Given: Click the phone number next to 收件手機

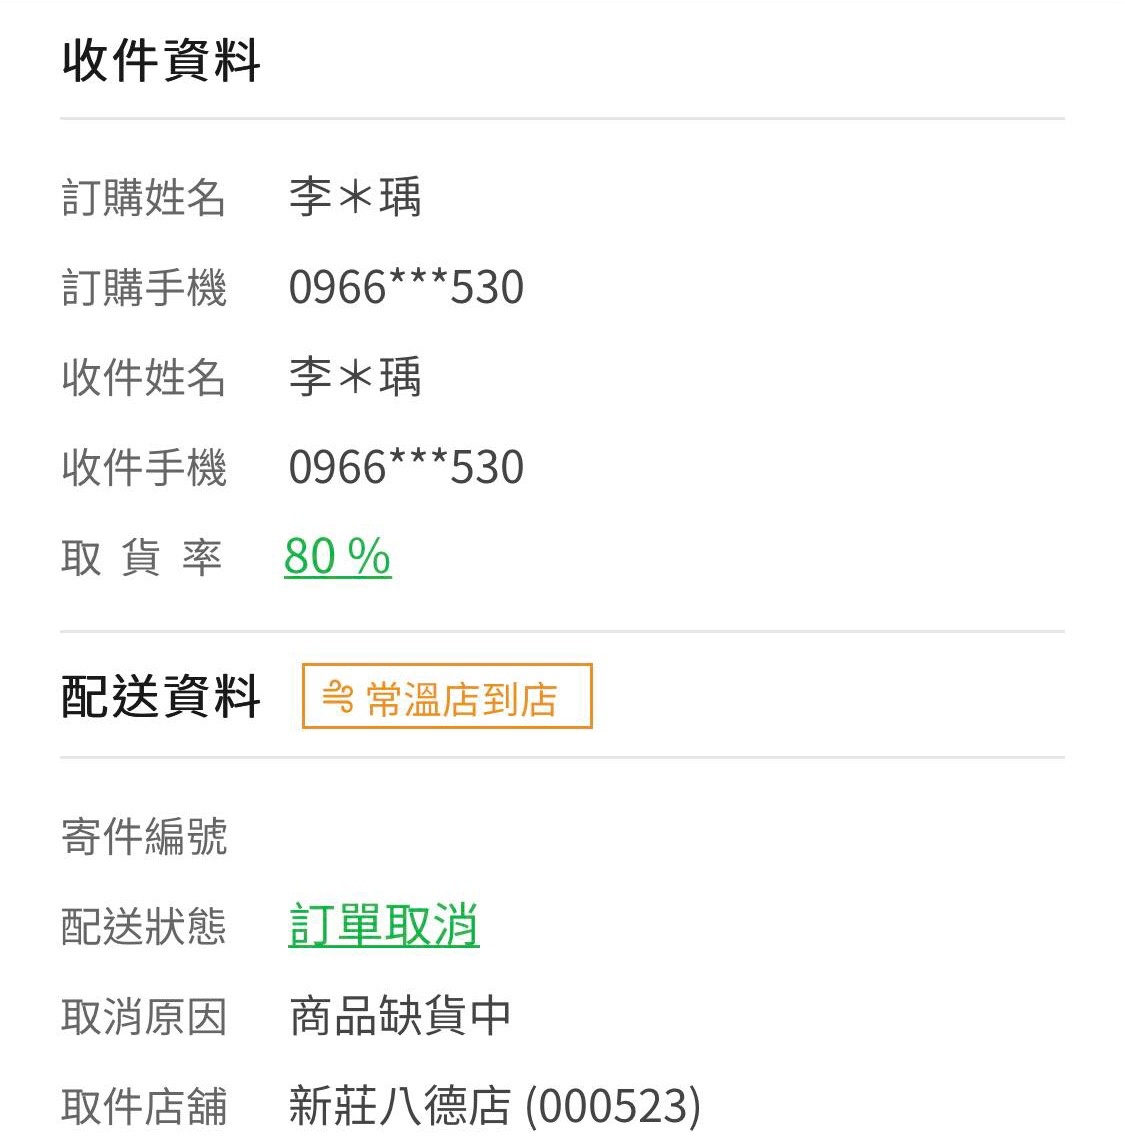Looking at the screenshot, I should [x=406, y=466].
